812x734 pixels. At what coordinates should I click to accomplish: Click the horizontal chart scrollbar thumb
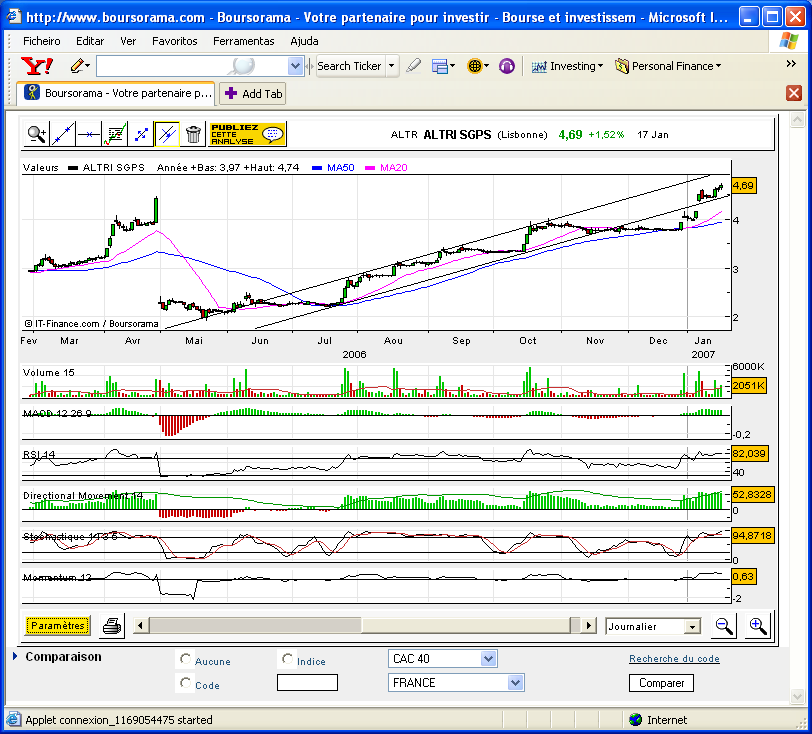[x=466, y=625]
